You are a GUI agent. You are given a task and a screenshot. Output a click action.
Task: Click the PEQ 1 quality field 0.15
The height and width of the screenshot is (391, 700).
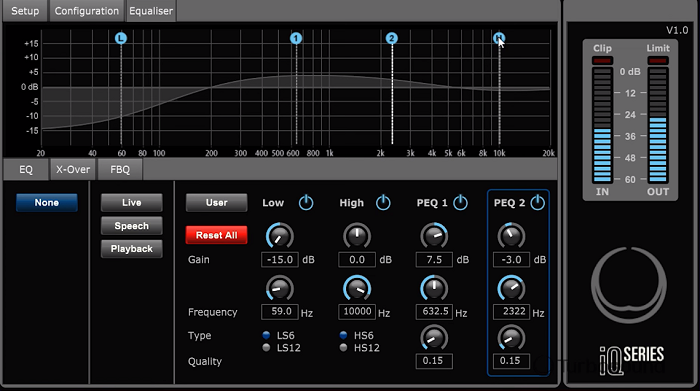click(434, 361)
